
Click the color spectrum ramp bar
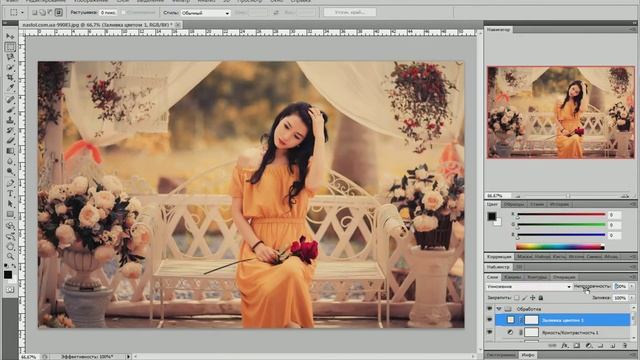(560, 247)
